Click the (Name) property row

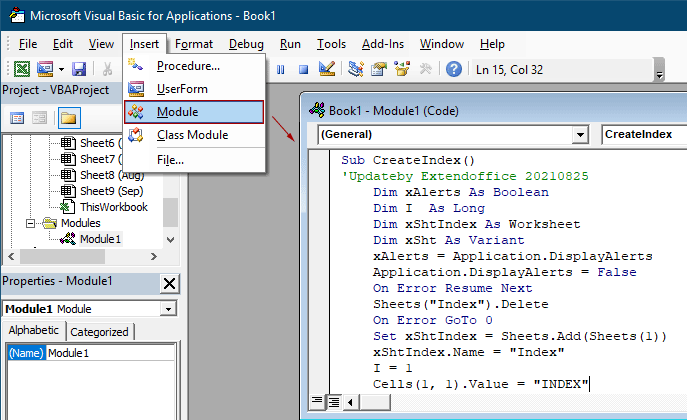pyautogui.click(x=27, y=353)
